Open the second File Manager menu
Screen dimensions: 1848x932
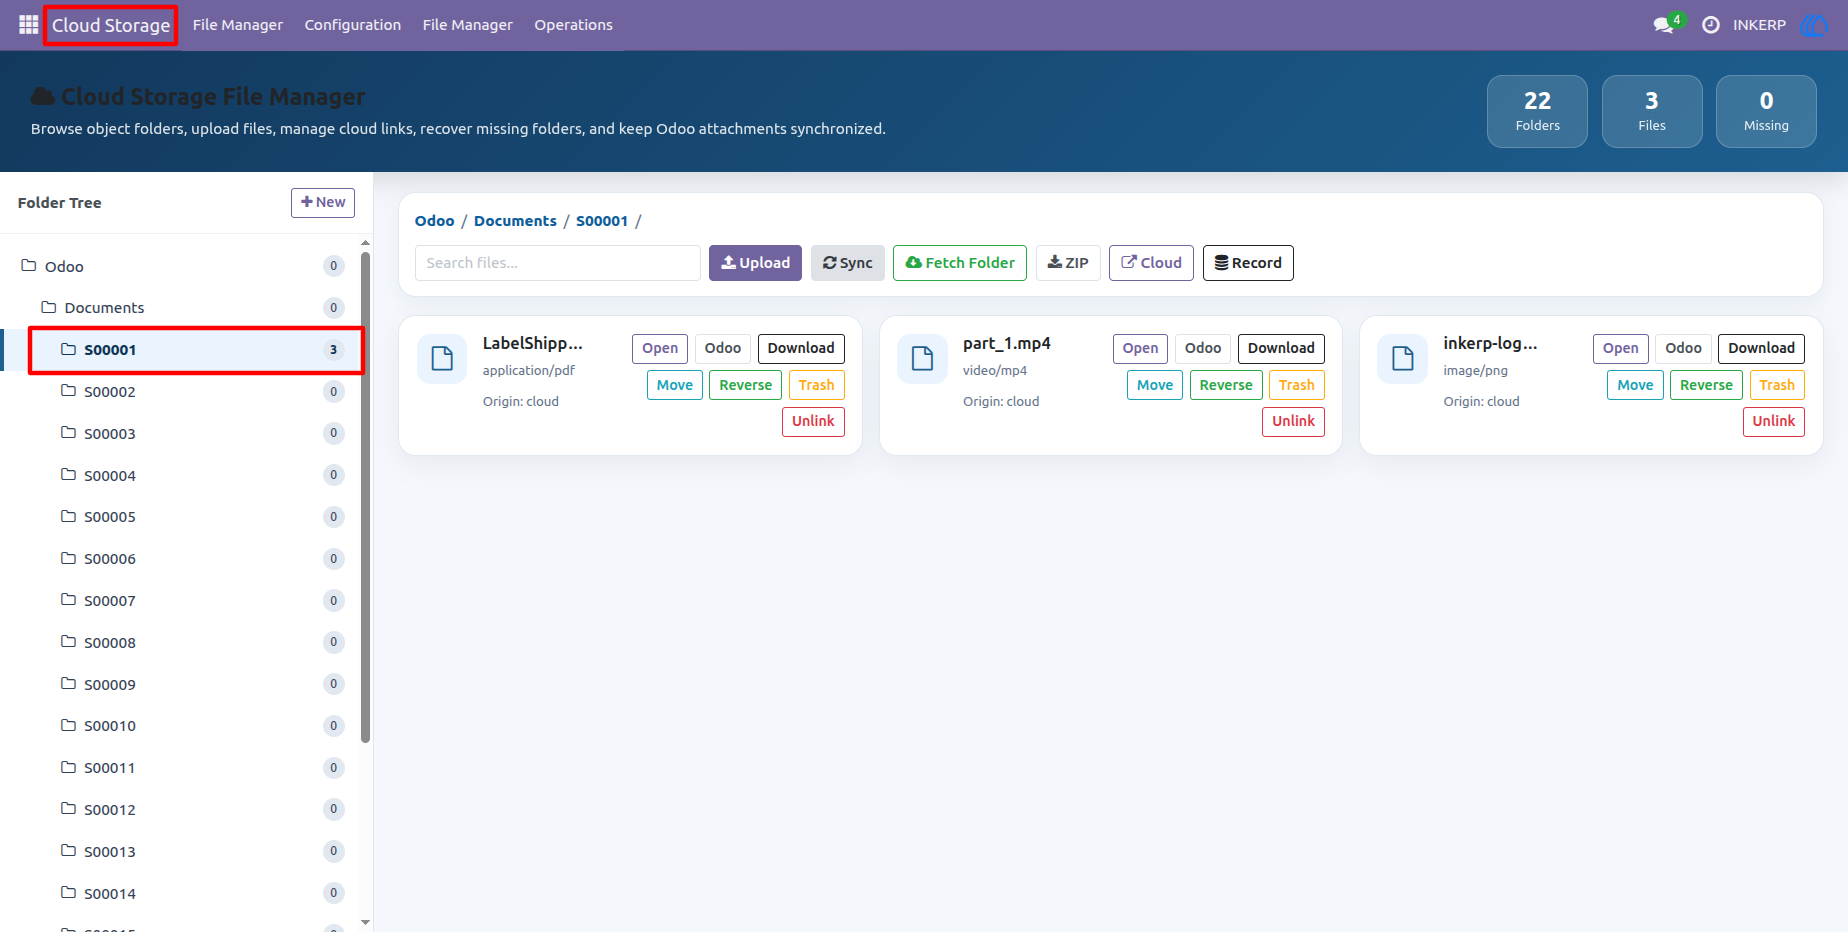point(468,25)
